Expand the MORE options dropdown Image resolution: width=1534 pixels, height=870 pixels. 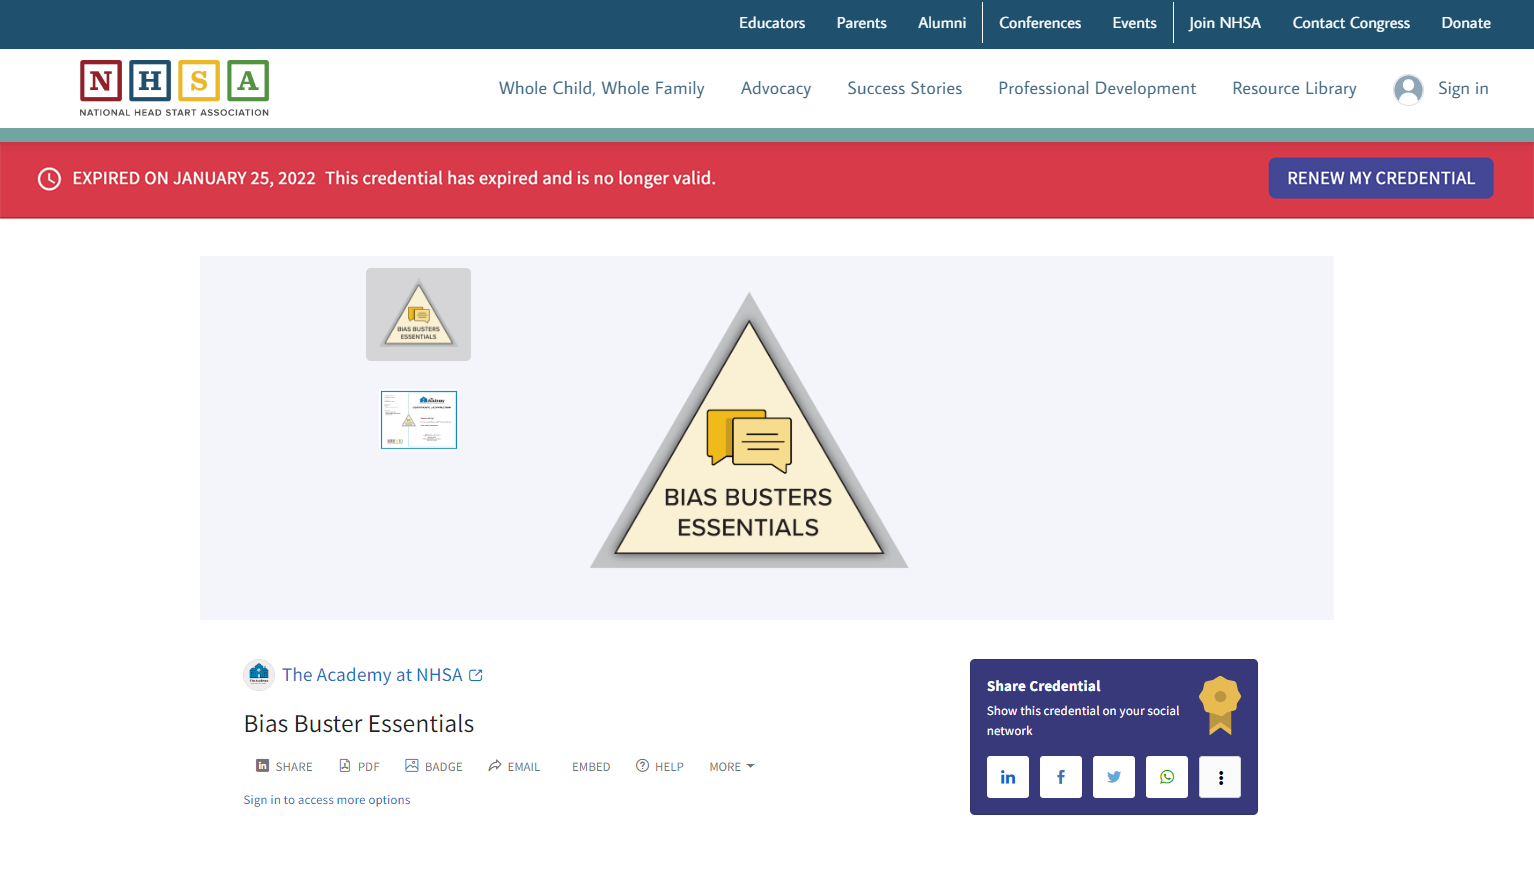731,766
